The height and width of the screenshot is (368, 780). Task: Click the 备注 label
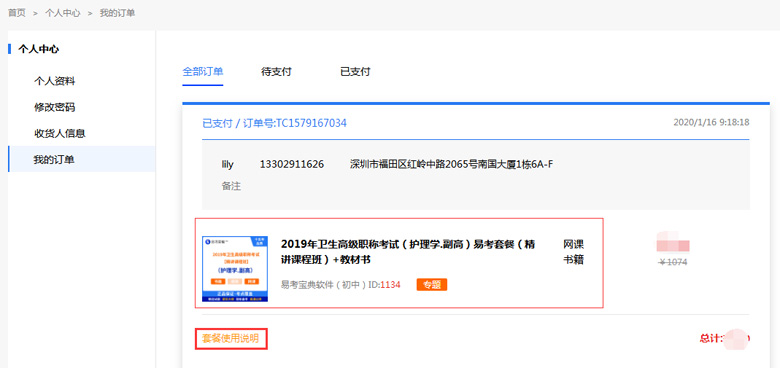[x=231, y=186]
